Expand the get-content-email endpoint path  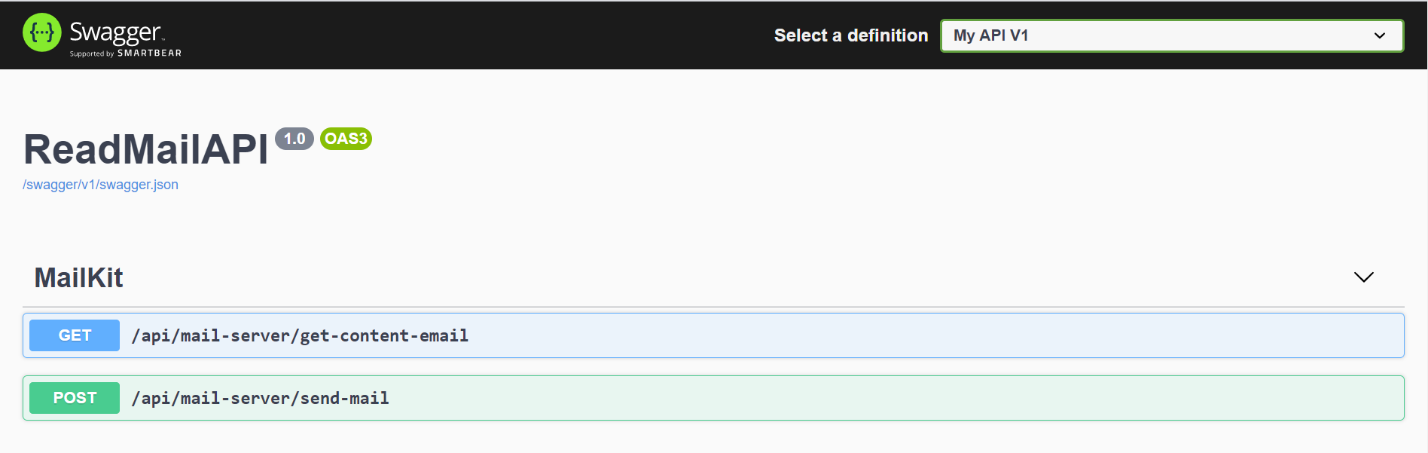point(300,335)
